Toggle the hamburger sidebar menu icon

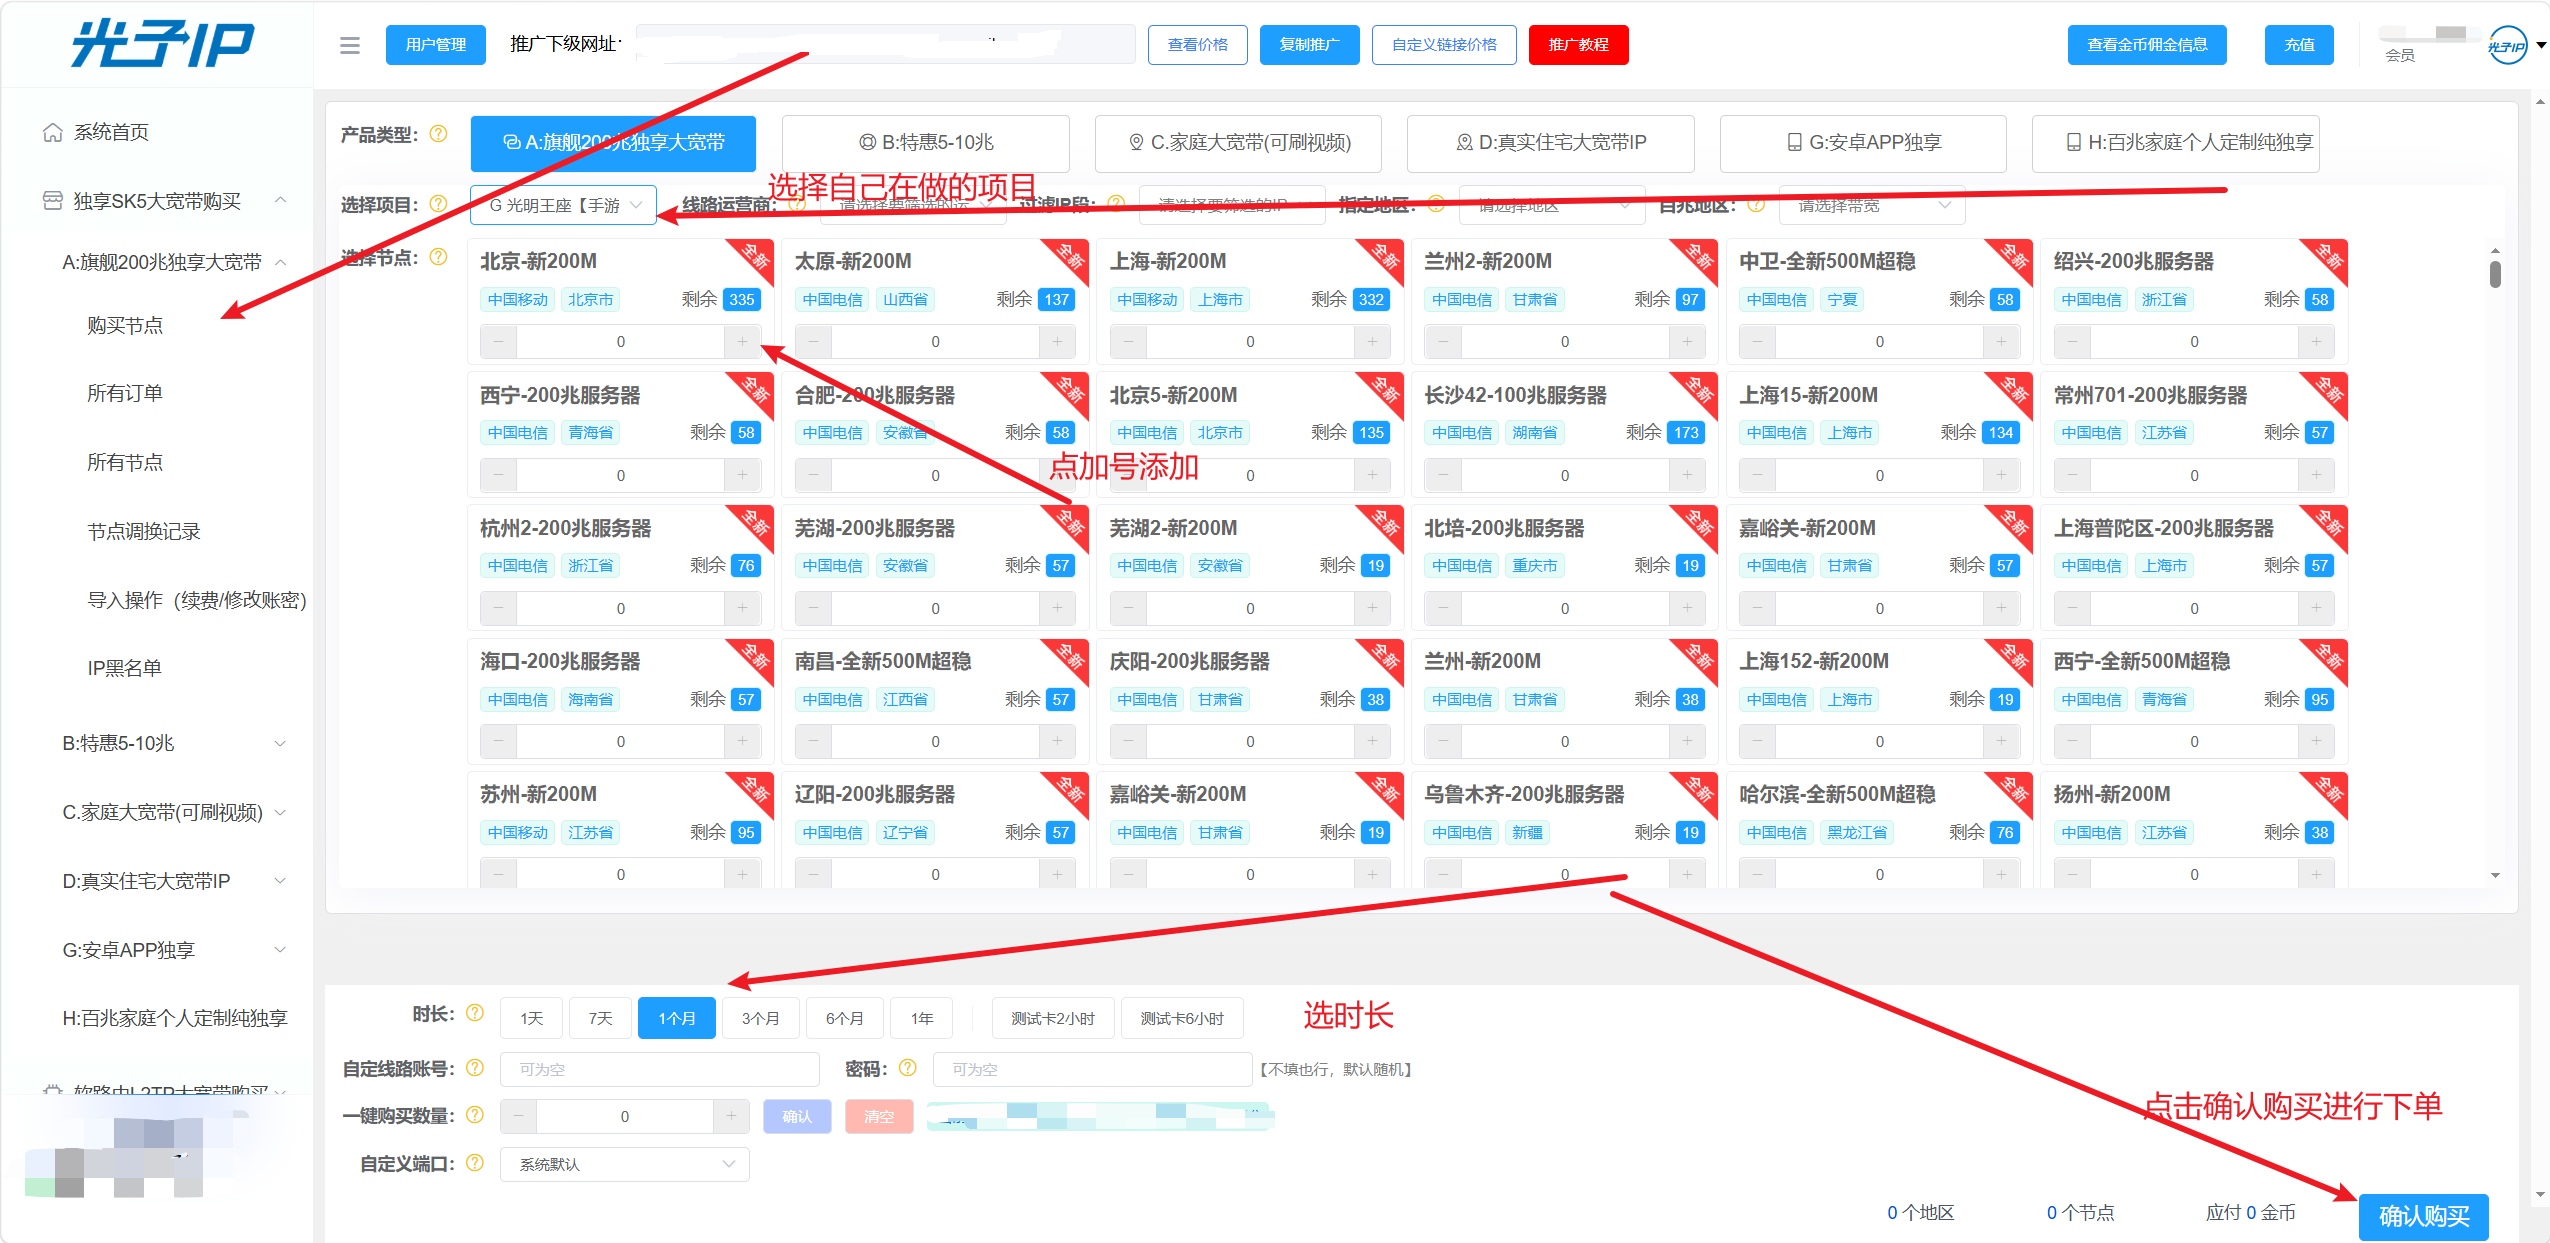tap(349, 45)
